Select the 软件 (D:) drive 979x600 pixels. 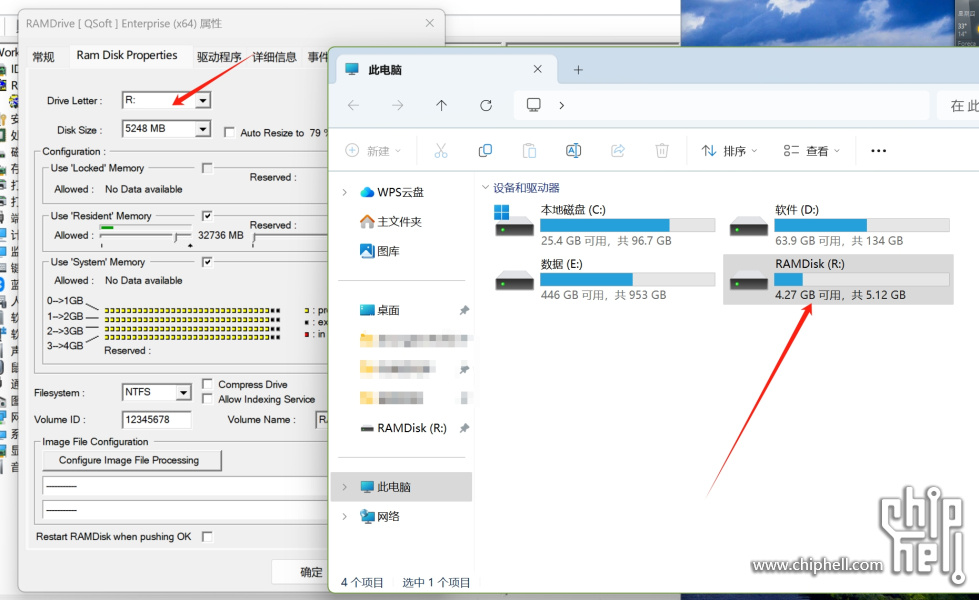839,225
